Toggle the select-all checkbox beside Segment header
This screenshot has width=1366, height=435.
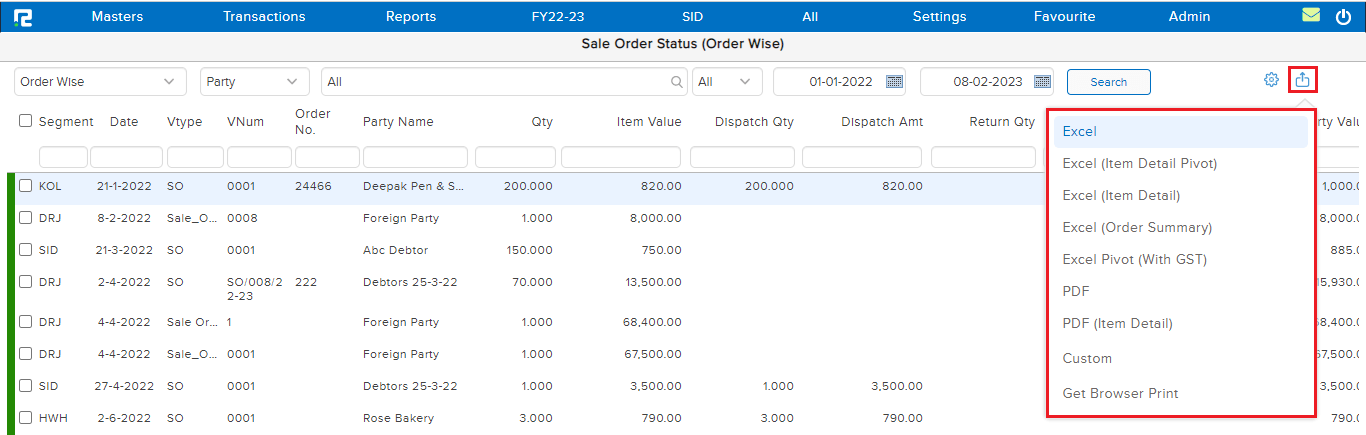(26, 121)
